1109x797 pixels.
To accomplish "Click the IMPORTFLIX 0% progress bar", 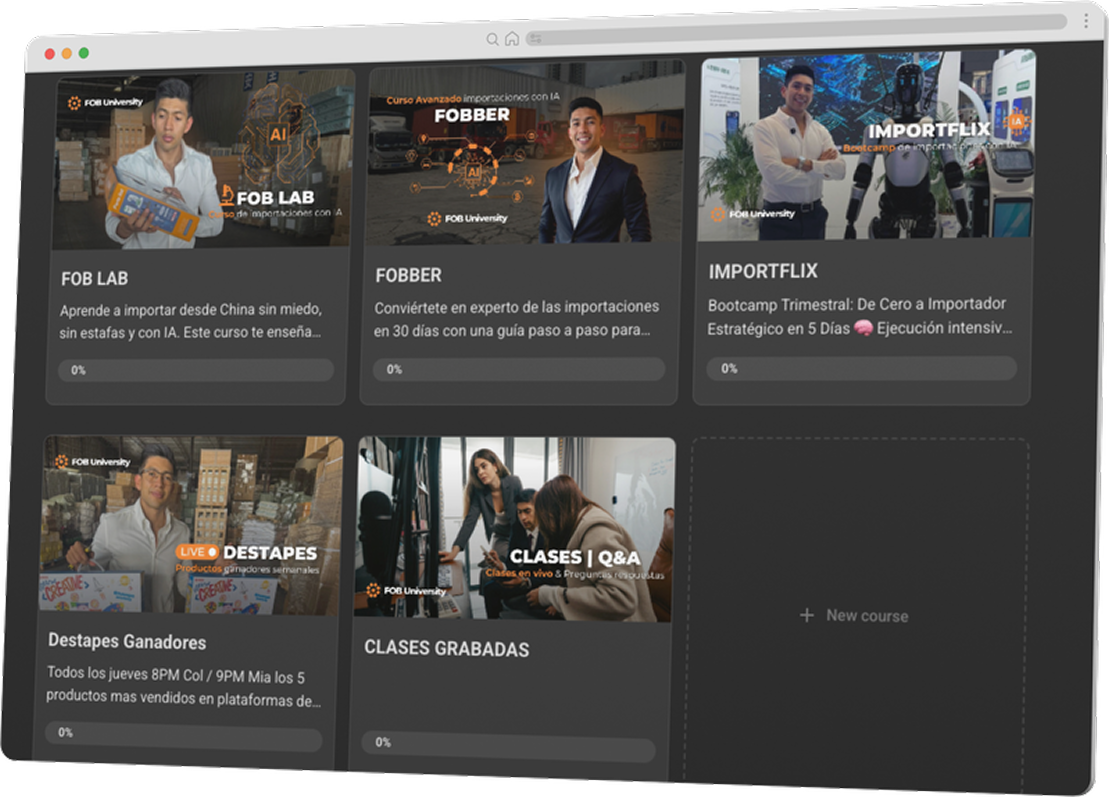I will 861,368.
